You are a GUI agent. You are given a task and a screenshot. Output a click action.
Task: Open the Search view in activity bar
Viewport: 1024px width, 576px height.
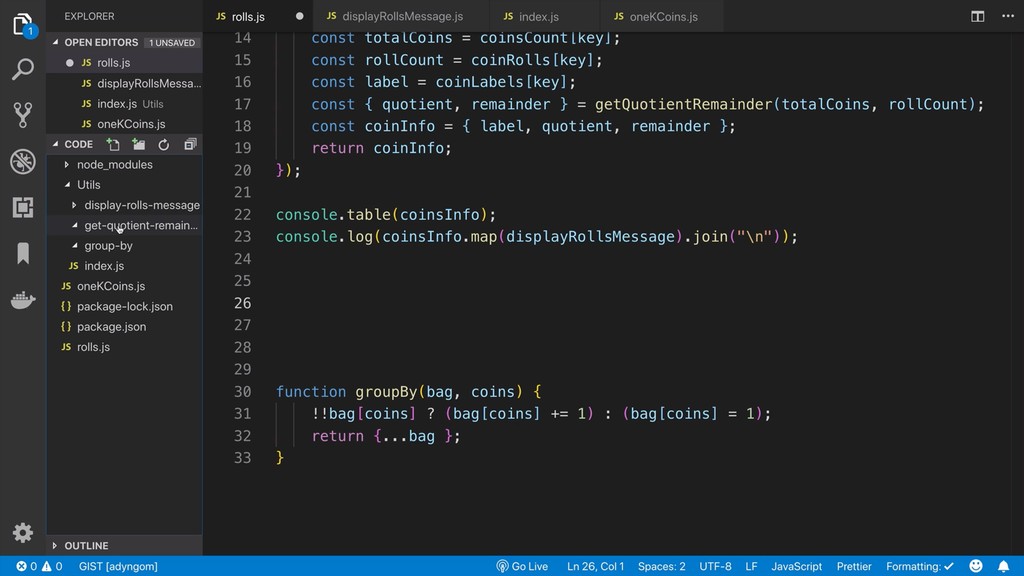(23, 69)
